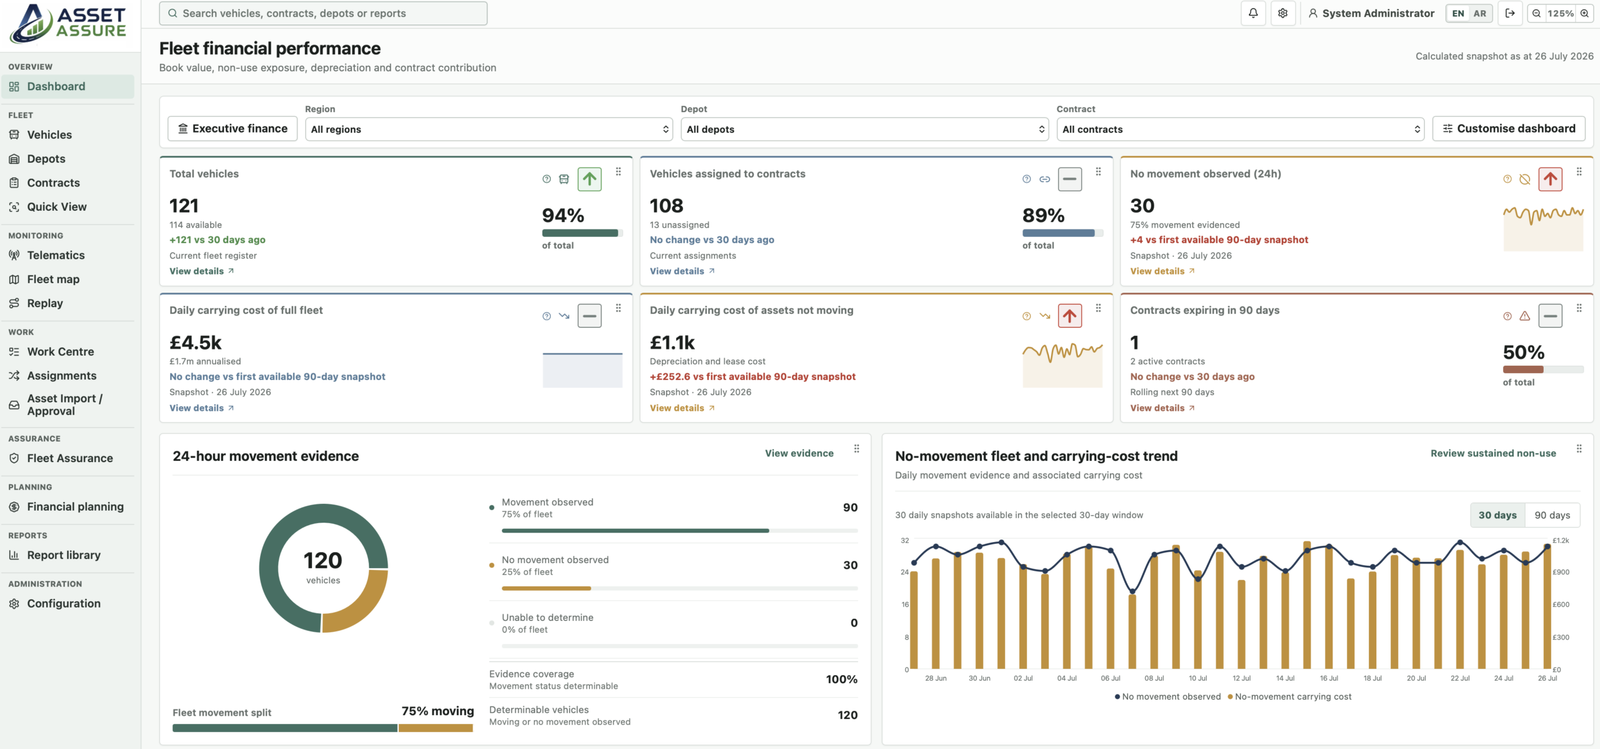Open drag handle on No movement observed card
The image size is (1600, 749).
coord(1579,172)
